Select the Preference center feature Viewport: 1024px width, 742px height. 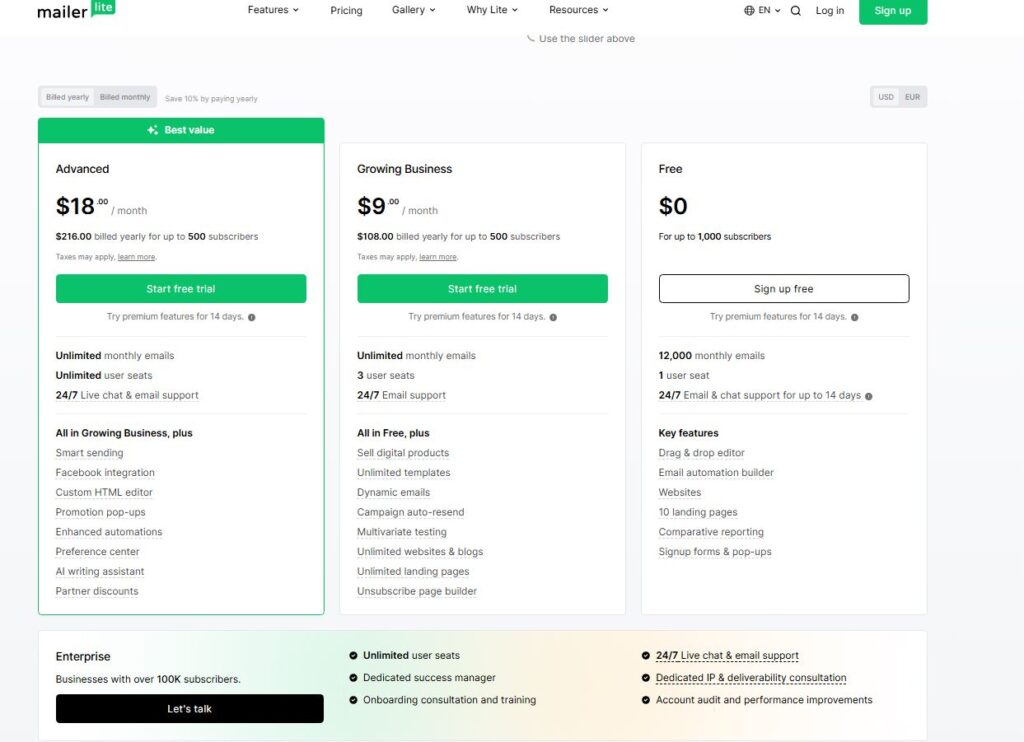point(97,551)
